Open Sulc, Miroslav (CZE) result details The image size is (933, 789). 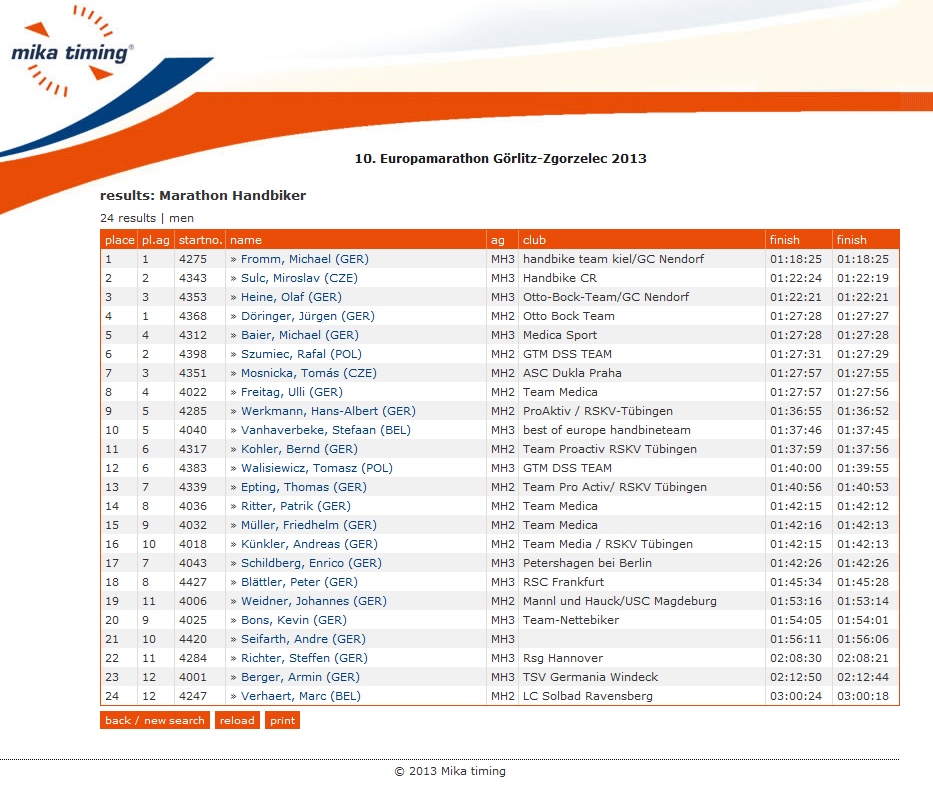point(299,278)
